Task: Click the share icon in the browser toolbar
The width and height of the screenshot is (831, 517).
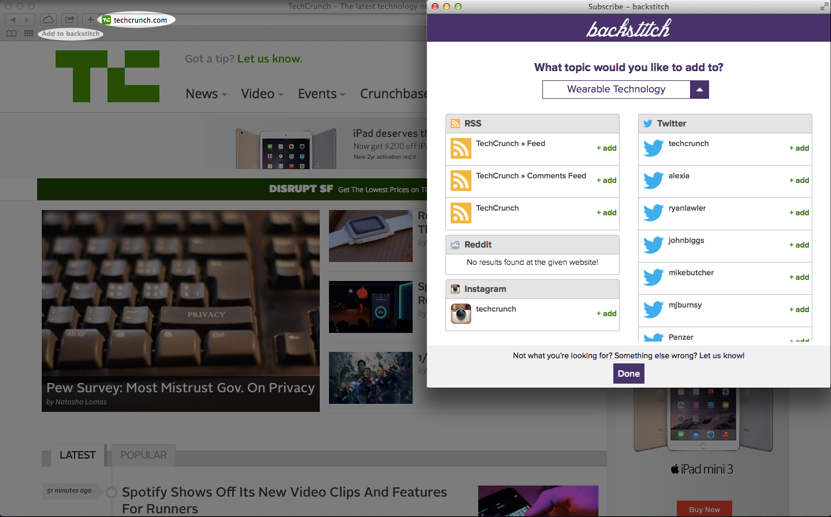Action: [x=69, y=20]
